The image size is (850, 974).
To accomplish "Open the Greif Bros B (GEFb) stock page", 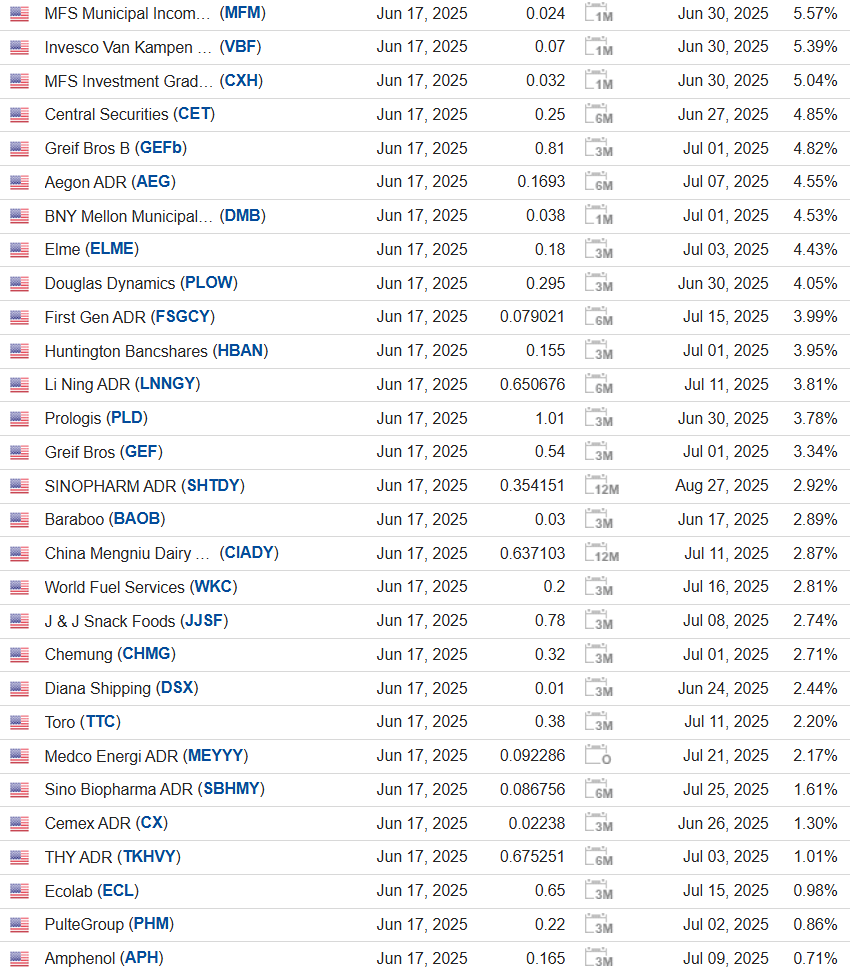I will click(x=115, y=148).
